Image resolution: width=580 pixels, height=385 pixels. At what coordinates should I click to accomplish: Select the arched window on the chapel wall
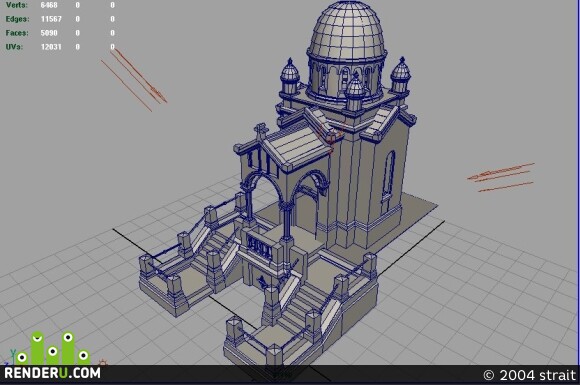(389, 175)
